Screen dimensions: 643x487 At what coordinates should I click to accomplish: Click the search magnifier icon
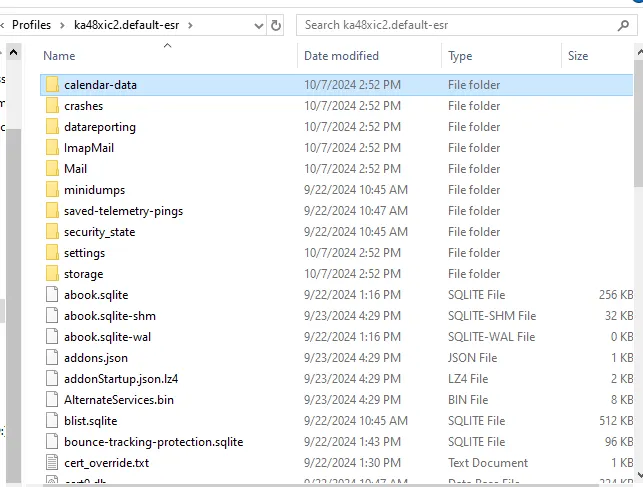click(623, 25)
